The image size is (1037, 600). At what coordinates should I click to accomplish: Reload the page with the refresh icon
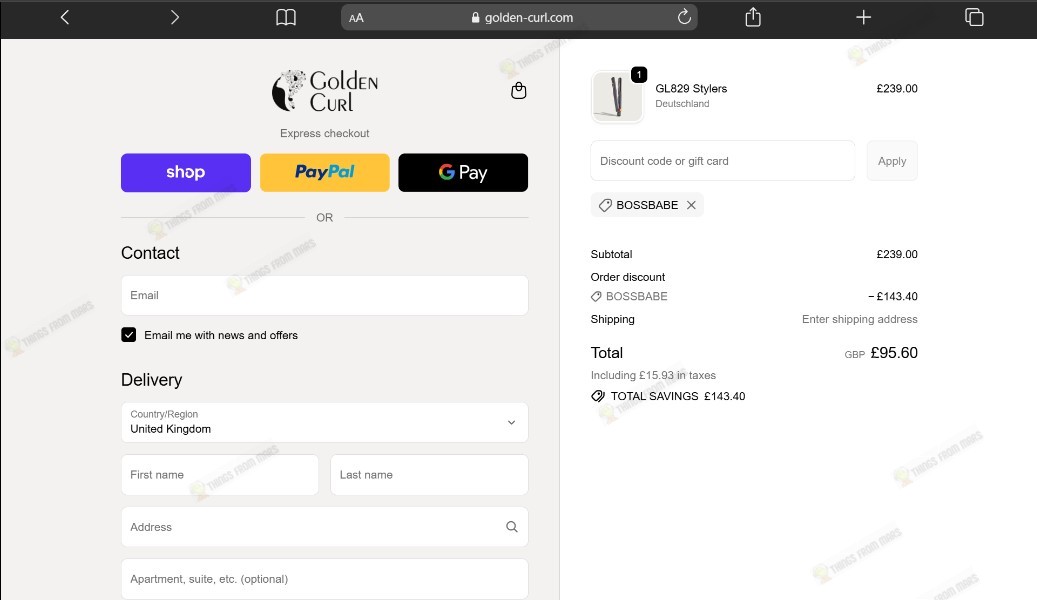coord(684,17)
